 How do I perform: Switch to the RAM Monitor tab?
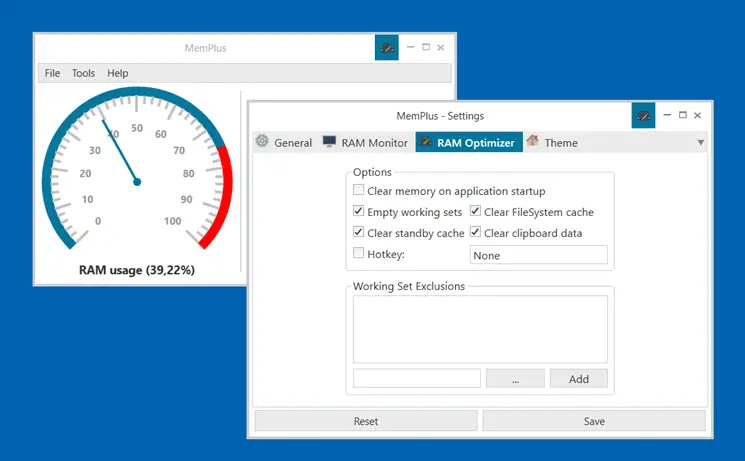(x=365, y=142)
